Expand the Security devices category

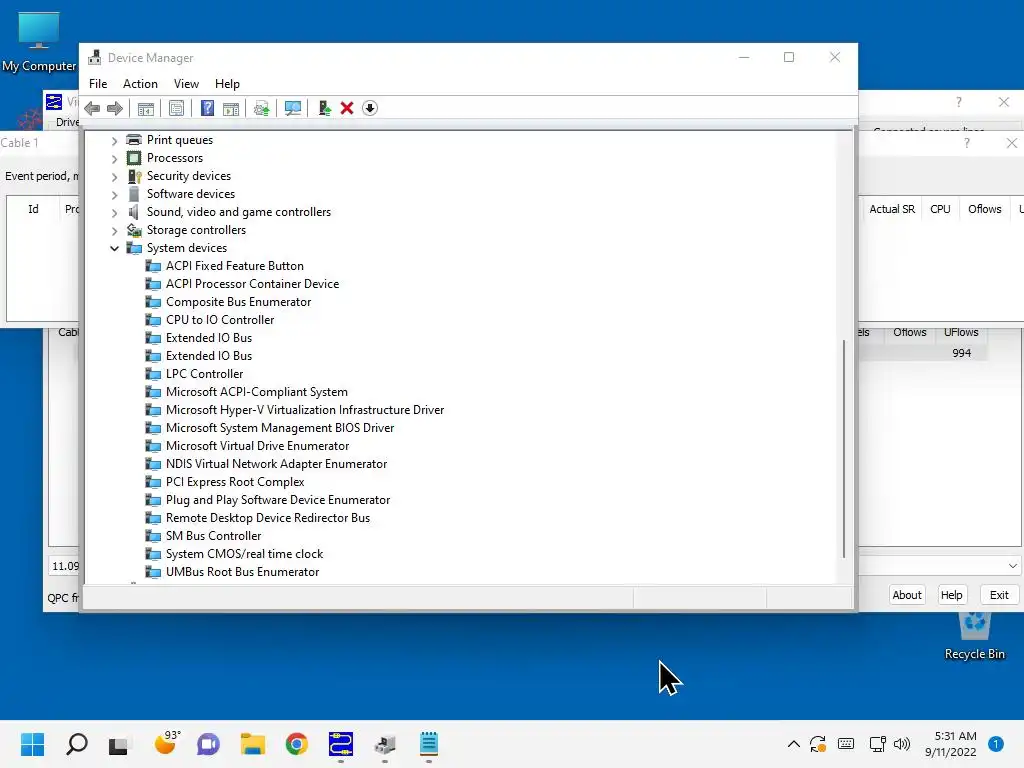point(114,176)
